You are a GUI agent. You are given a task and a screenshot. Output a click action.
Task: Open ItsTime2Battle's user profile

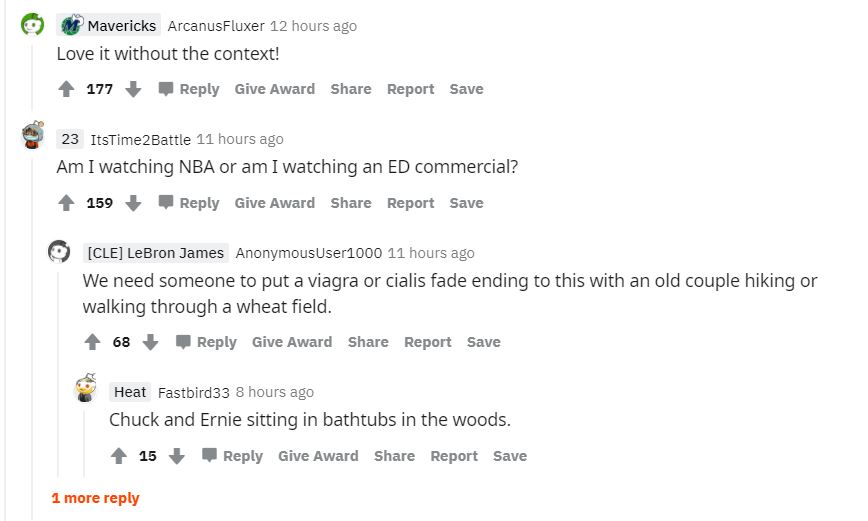[140, 139]
